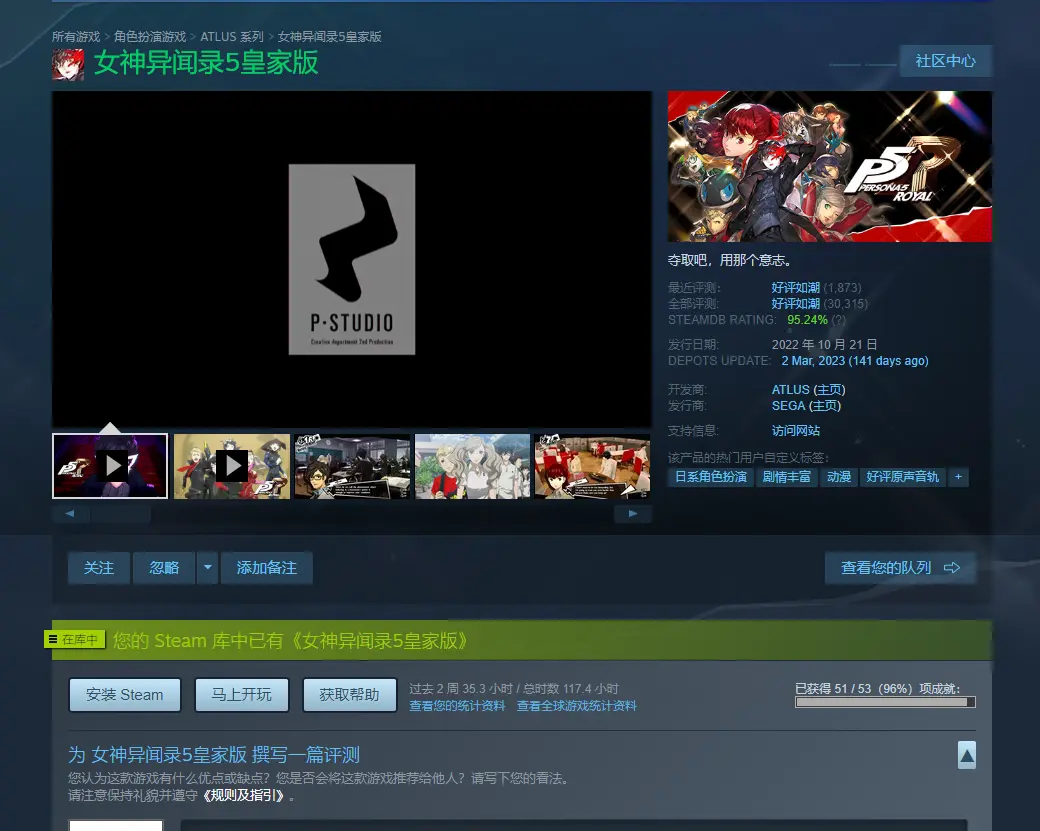Open 查看您的统计资料 stats link
This screenshot has height=831, width=1040.
pos(457,706)
